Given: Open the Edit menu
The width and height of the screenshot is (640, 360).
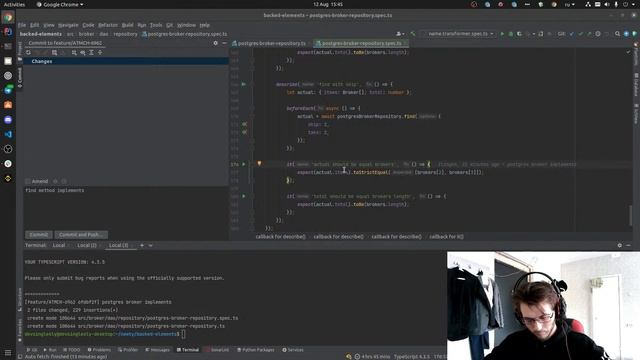Looking at the screenshot, I should [x=35, y=25].
